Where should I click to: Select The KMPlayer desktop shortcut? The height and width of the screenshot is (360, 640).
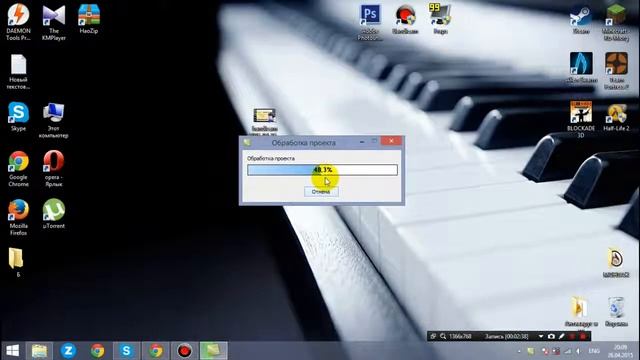(x=54, y=22)
